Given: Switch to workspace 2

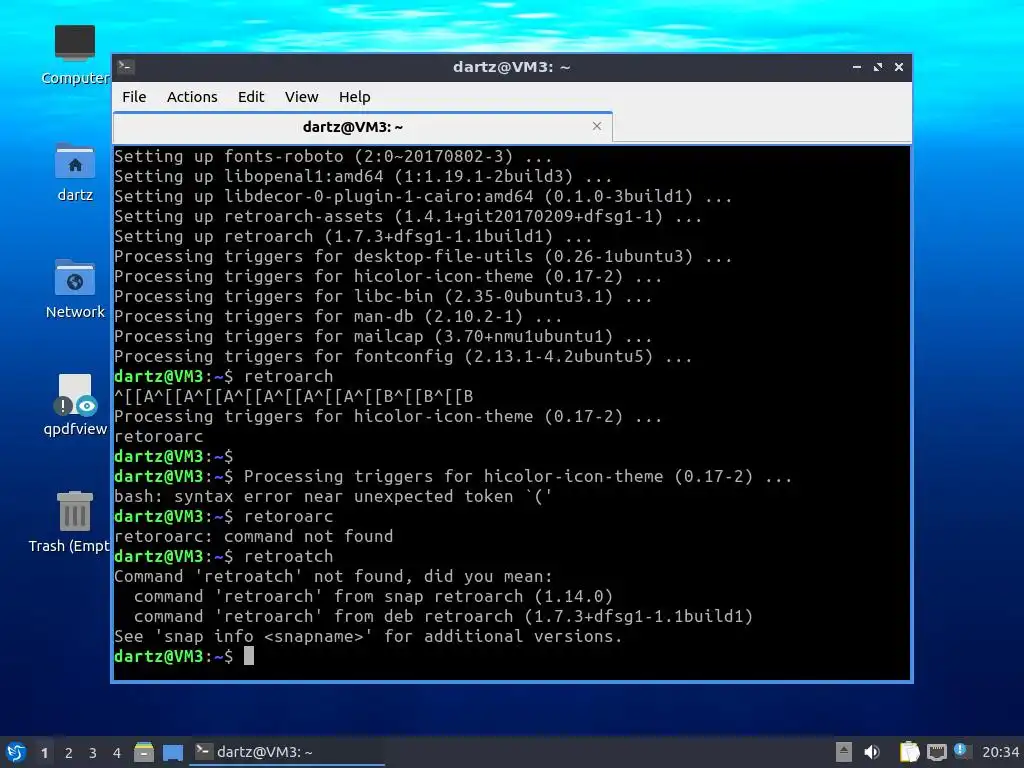Looking at the screenshot, I should coord(69,753).
